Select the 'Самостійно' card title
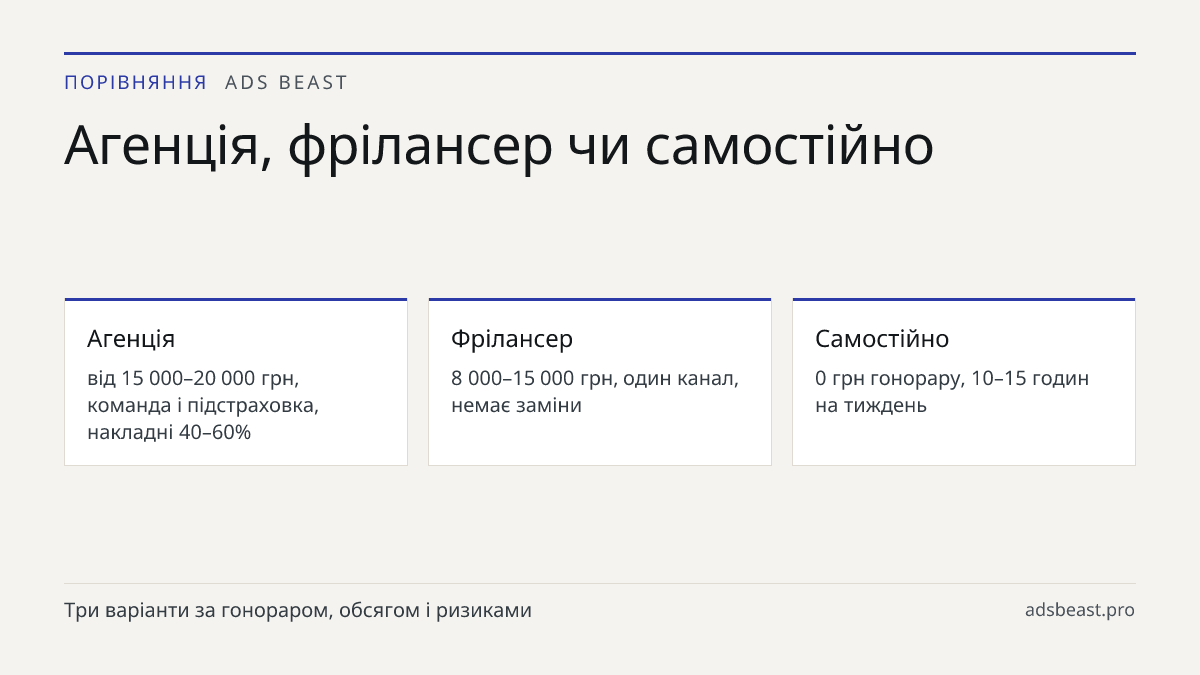Screen dimensions: 1200x675 coord(882,338)
